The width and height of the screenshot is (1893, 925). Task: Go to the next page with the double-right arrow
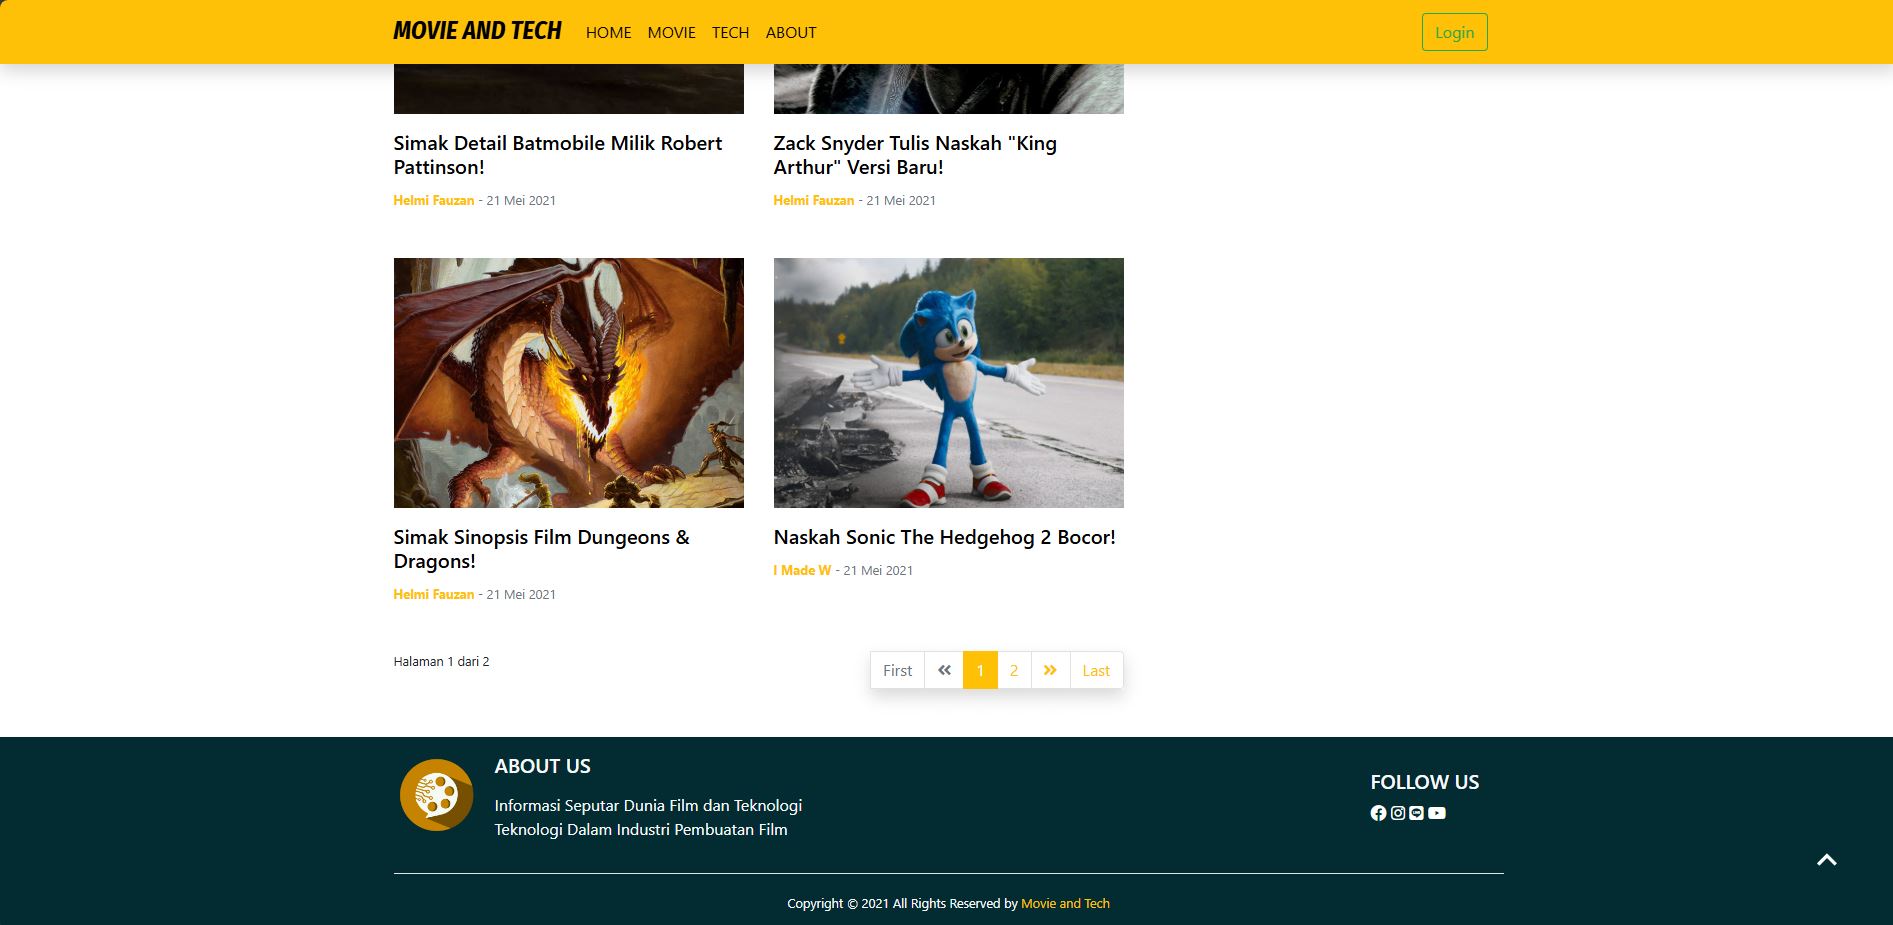click(x=1050, y=670)
